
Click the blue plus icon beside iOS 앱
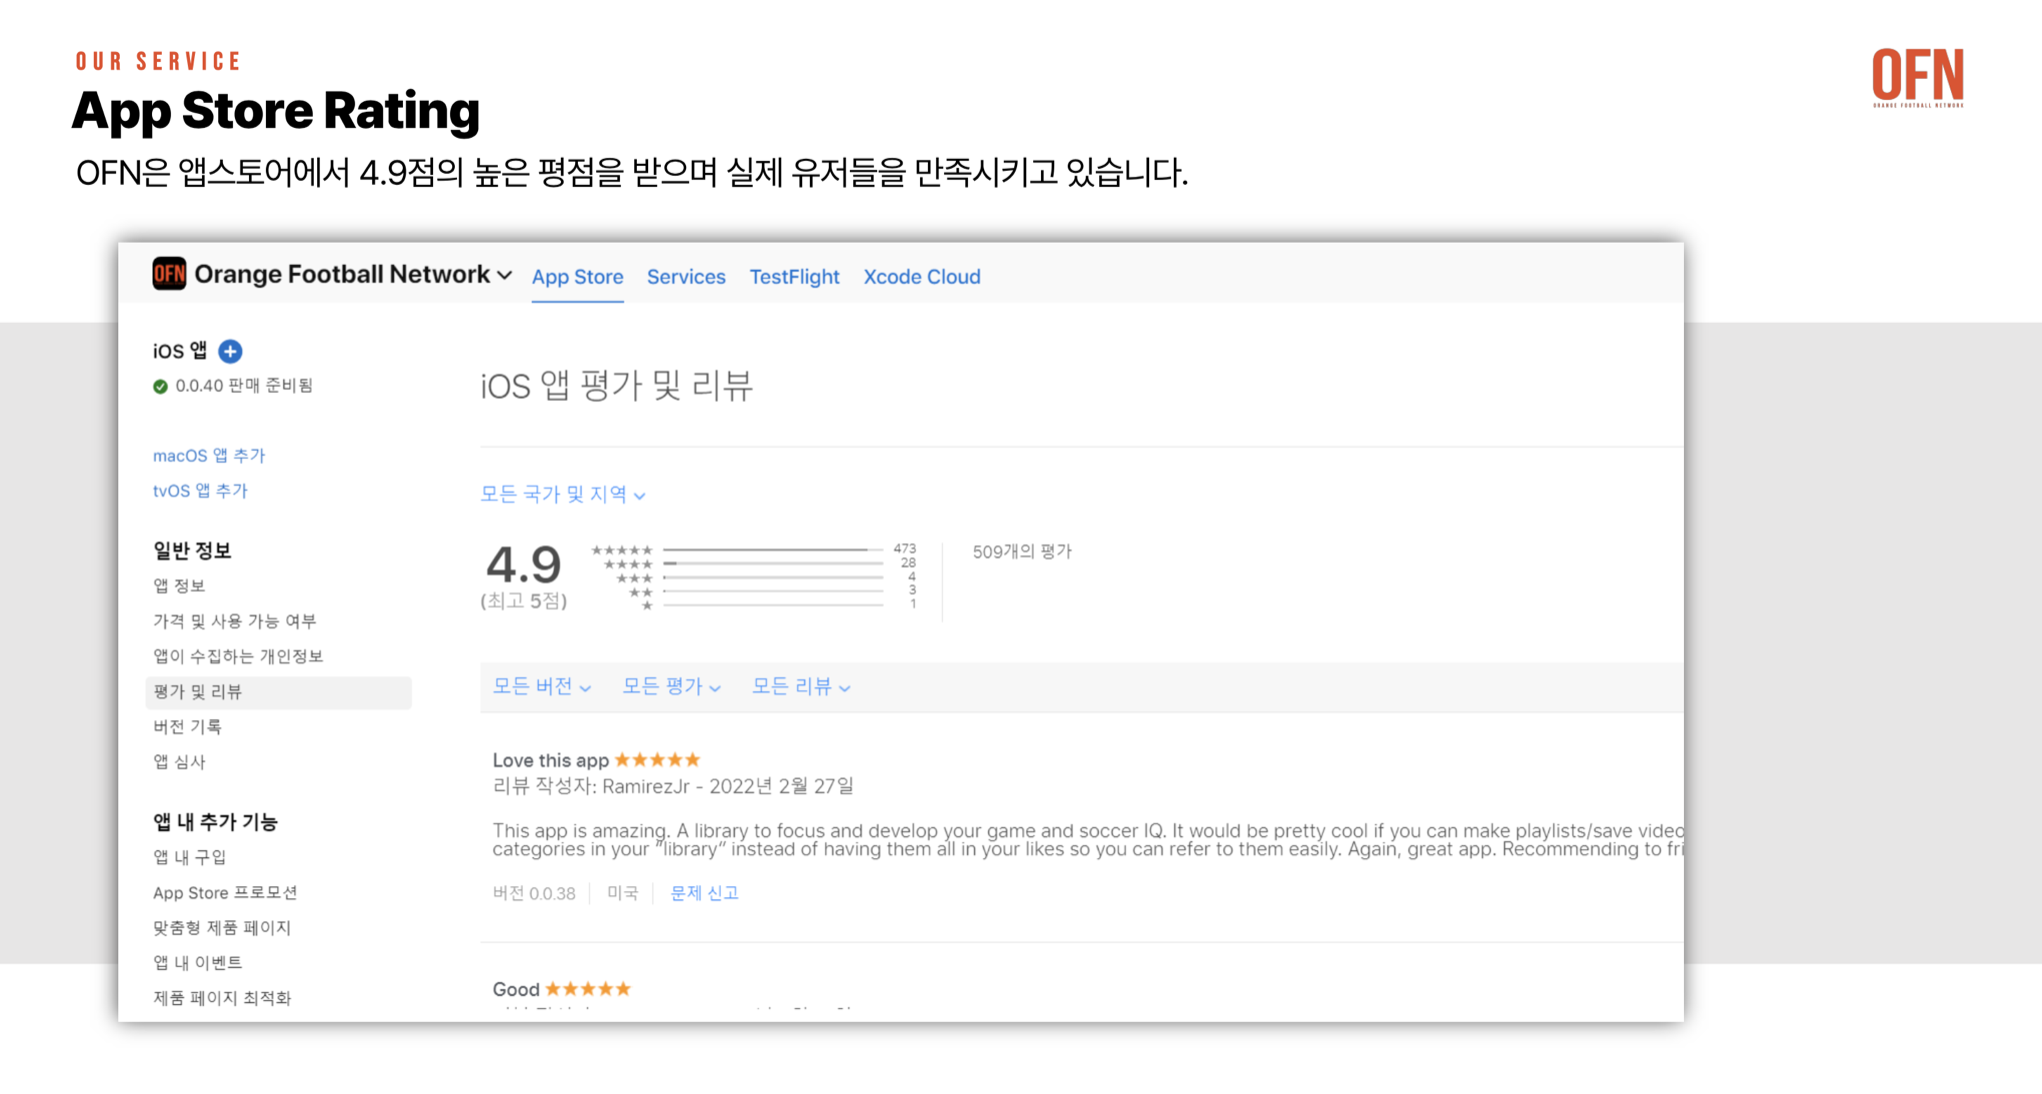point(230,351)
